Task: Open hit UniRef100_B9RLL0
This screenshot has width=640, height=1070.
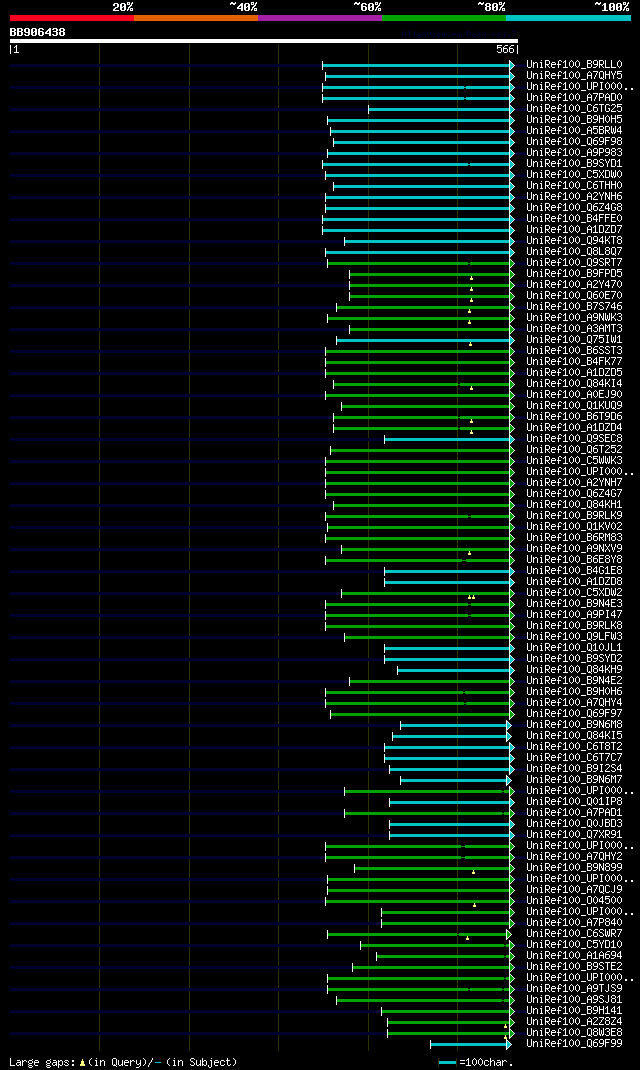Action: pyautogui.click(x=574, y=65)
